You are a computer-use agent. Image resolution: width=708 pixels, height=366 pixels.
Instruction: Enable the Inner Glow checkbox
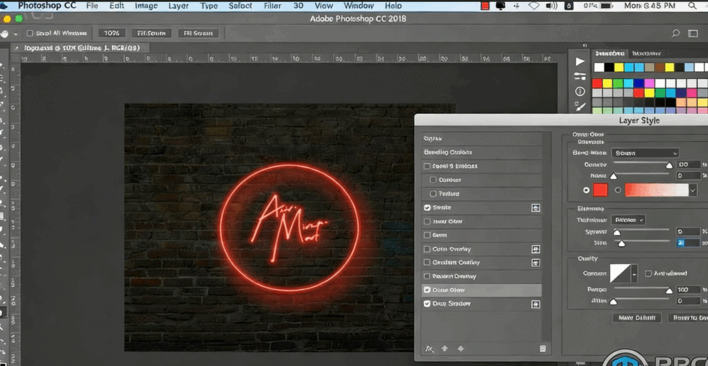[x=427, y=222]
